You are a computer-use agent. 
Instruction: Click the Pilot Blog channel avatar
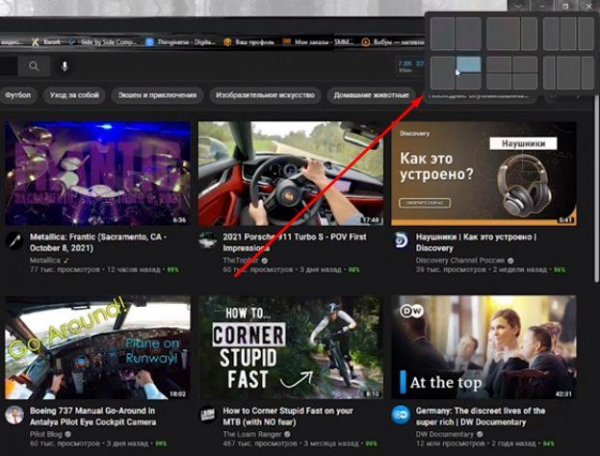coord(14,415)
